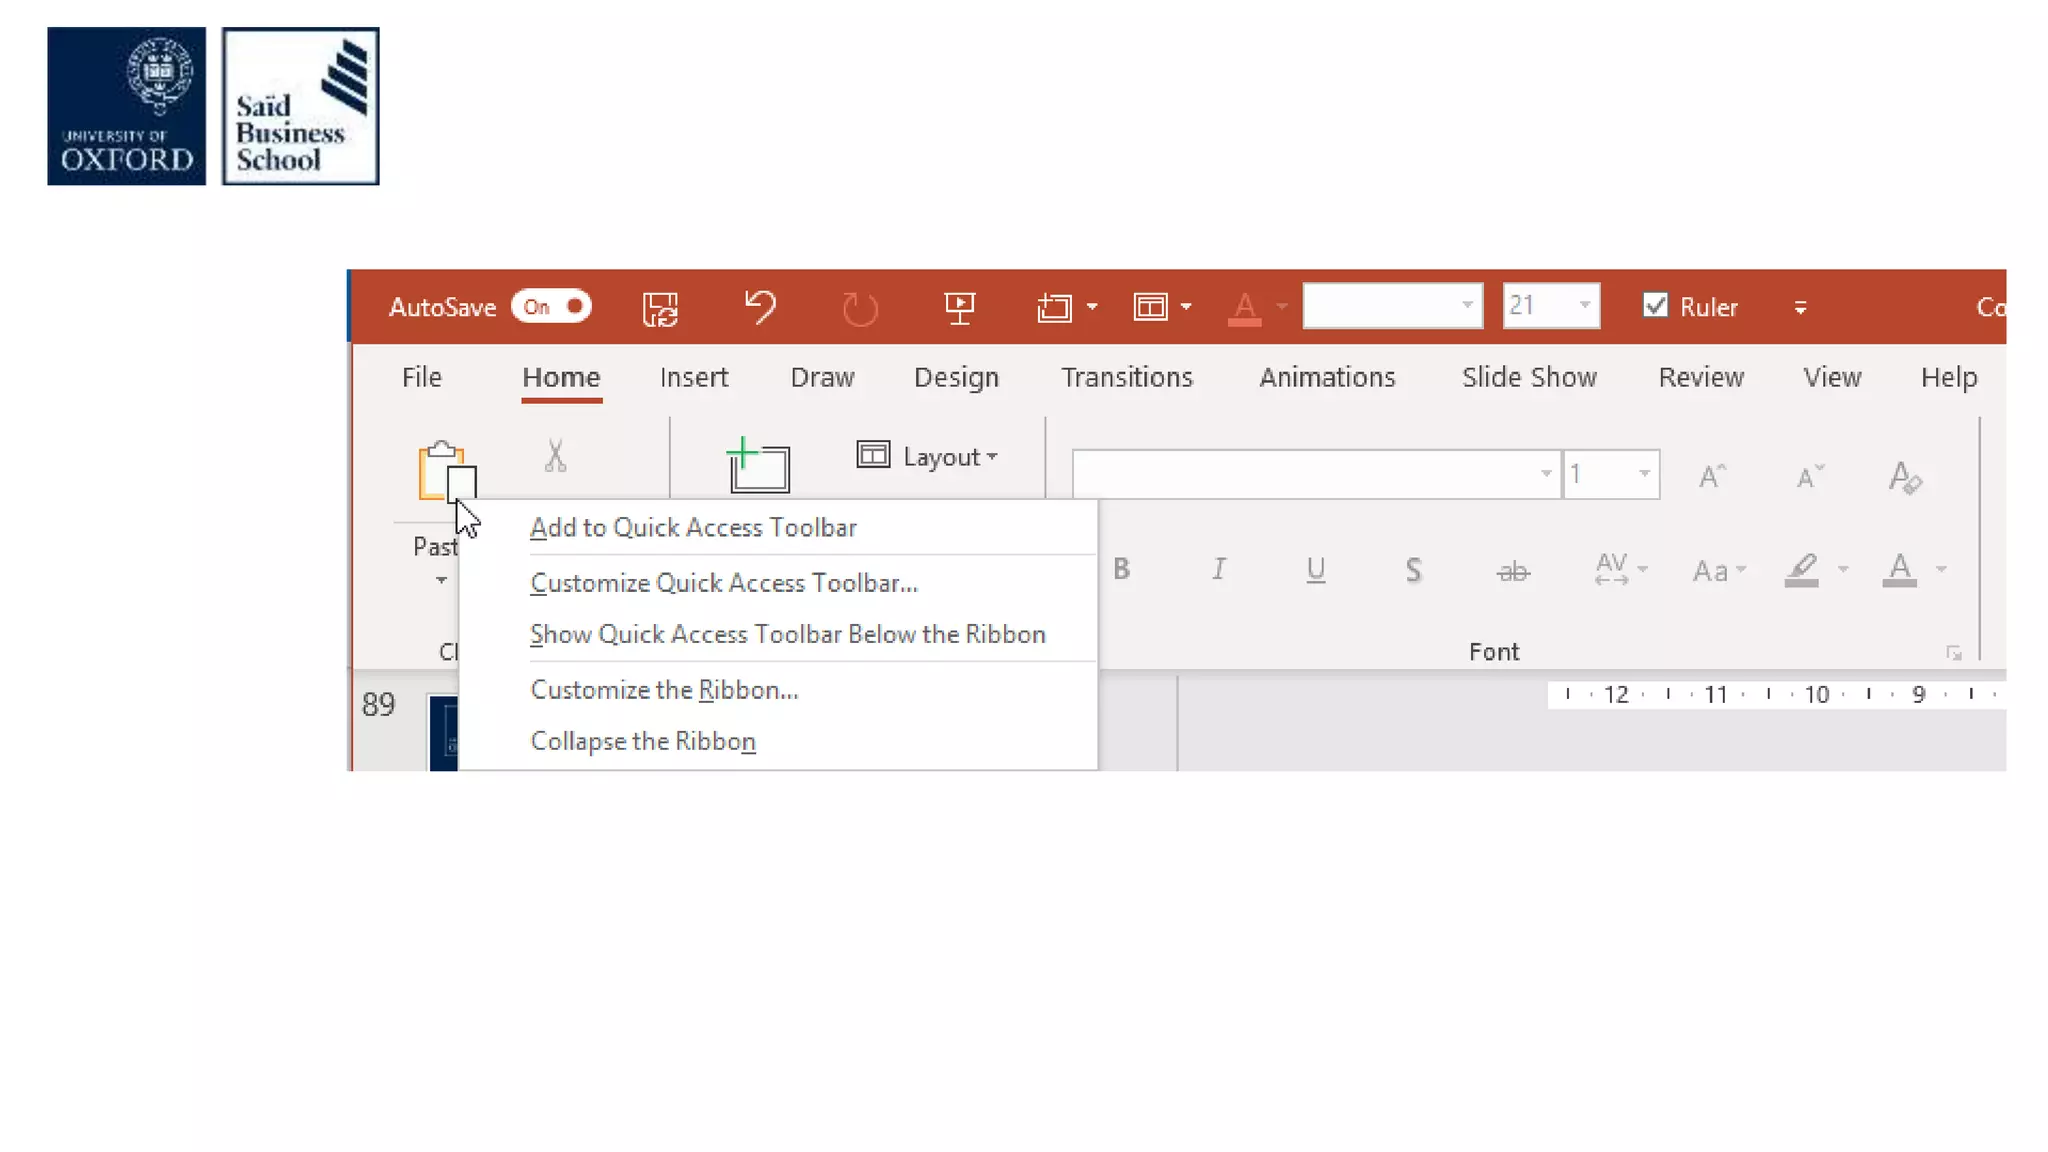
Task: Click the New Slide icon
Action: (758, 464)
